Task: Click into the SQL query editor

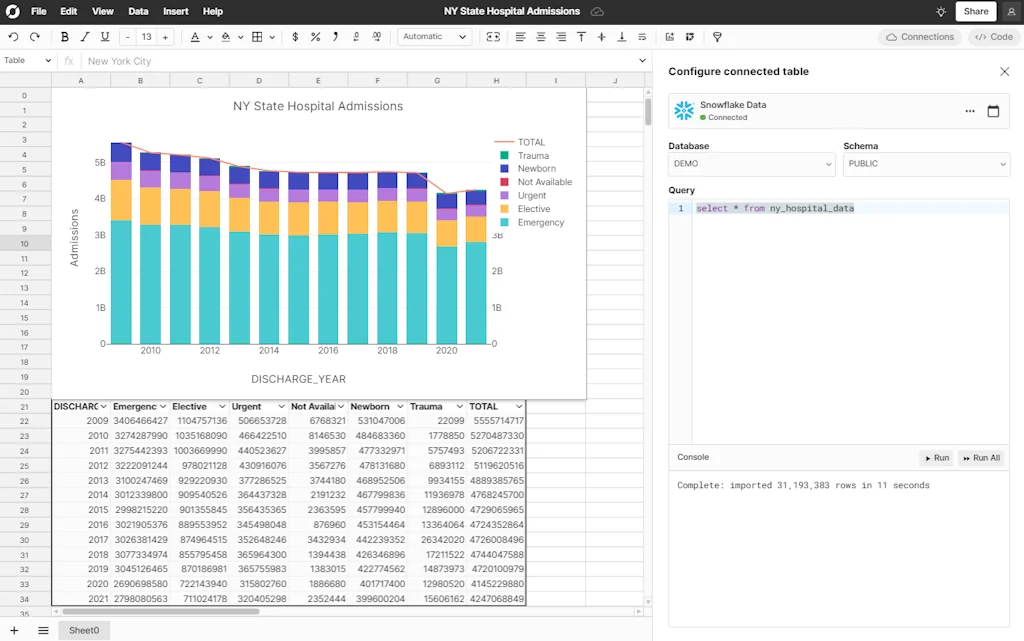Action: coord(850,300)
